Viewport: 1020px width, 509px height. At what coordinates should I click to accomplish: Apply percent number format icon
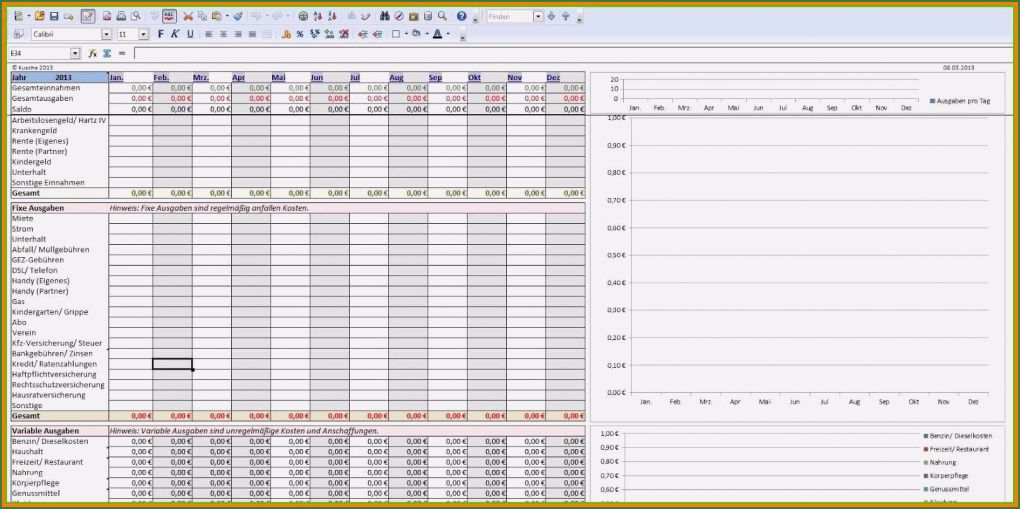[300, 34]
